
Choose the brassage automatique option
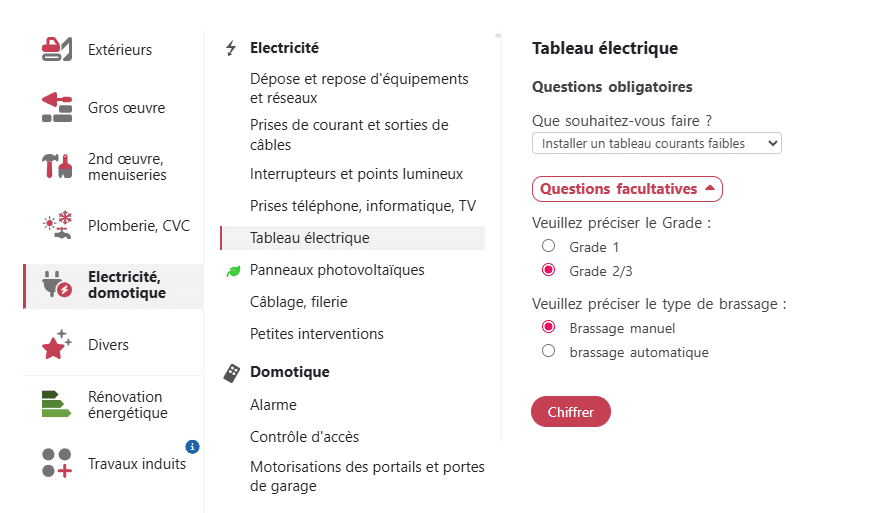tap(548, 351)
